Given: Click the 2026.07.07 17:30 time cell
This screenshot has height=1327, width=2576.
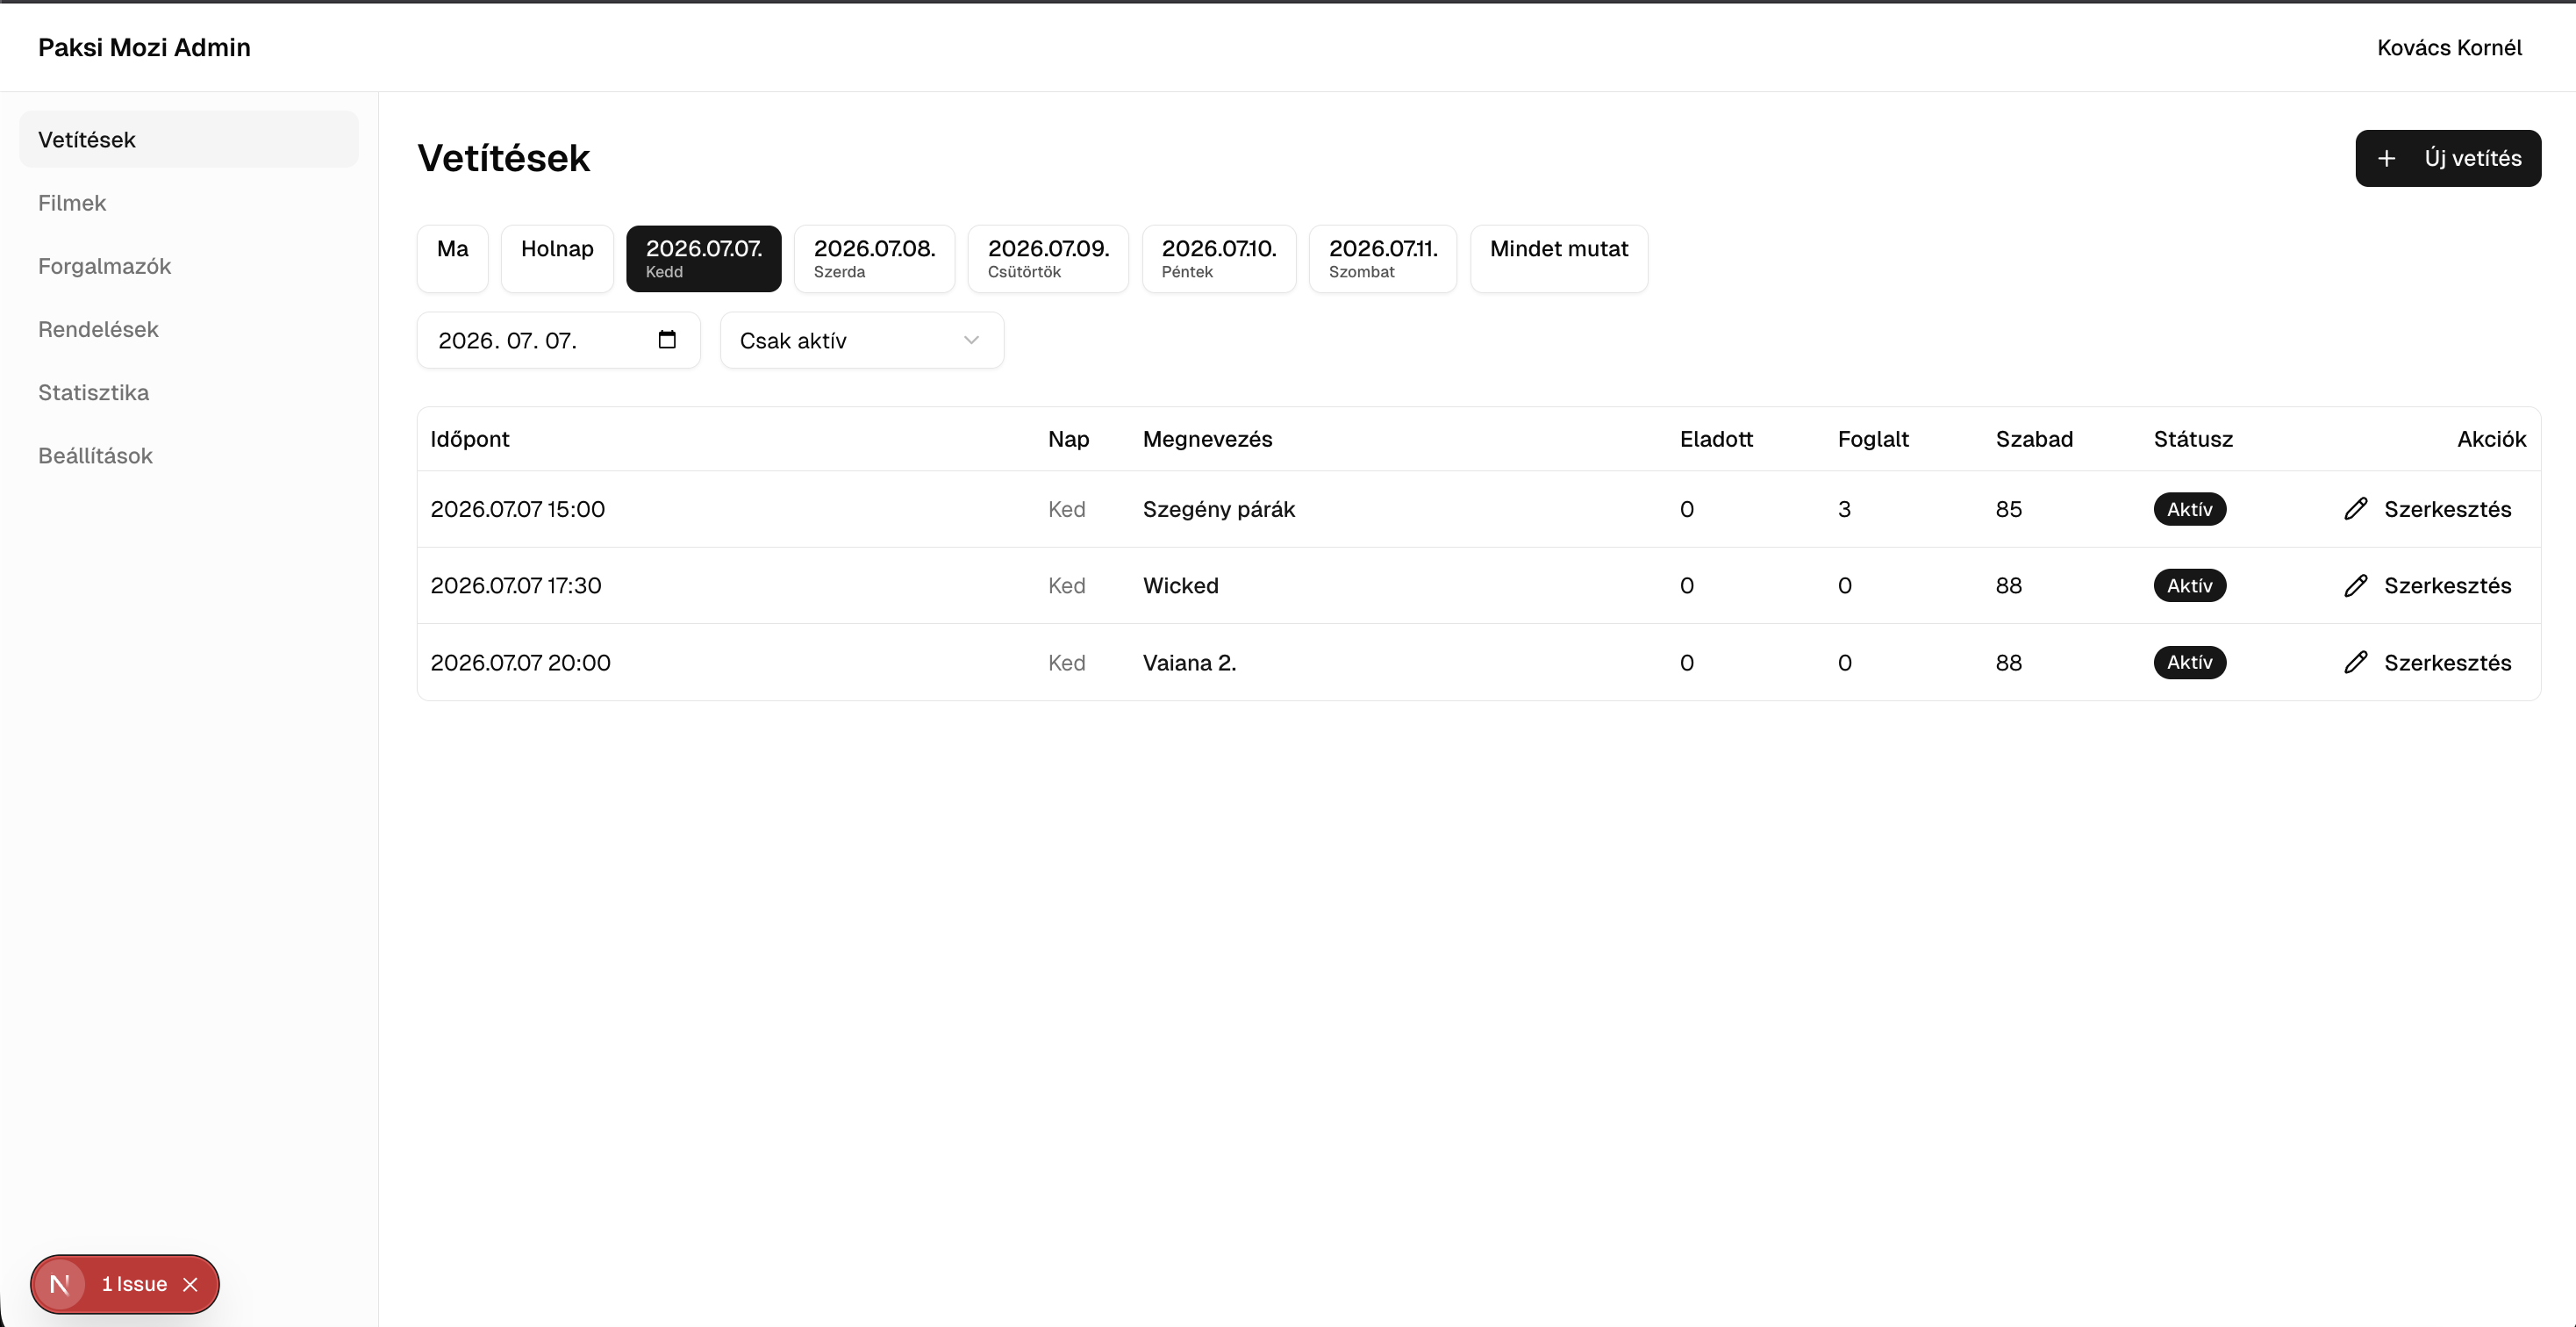Looking at the screenshot, I should tap(516, 586).
